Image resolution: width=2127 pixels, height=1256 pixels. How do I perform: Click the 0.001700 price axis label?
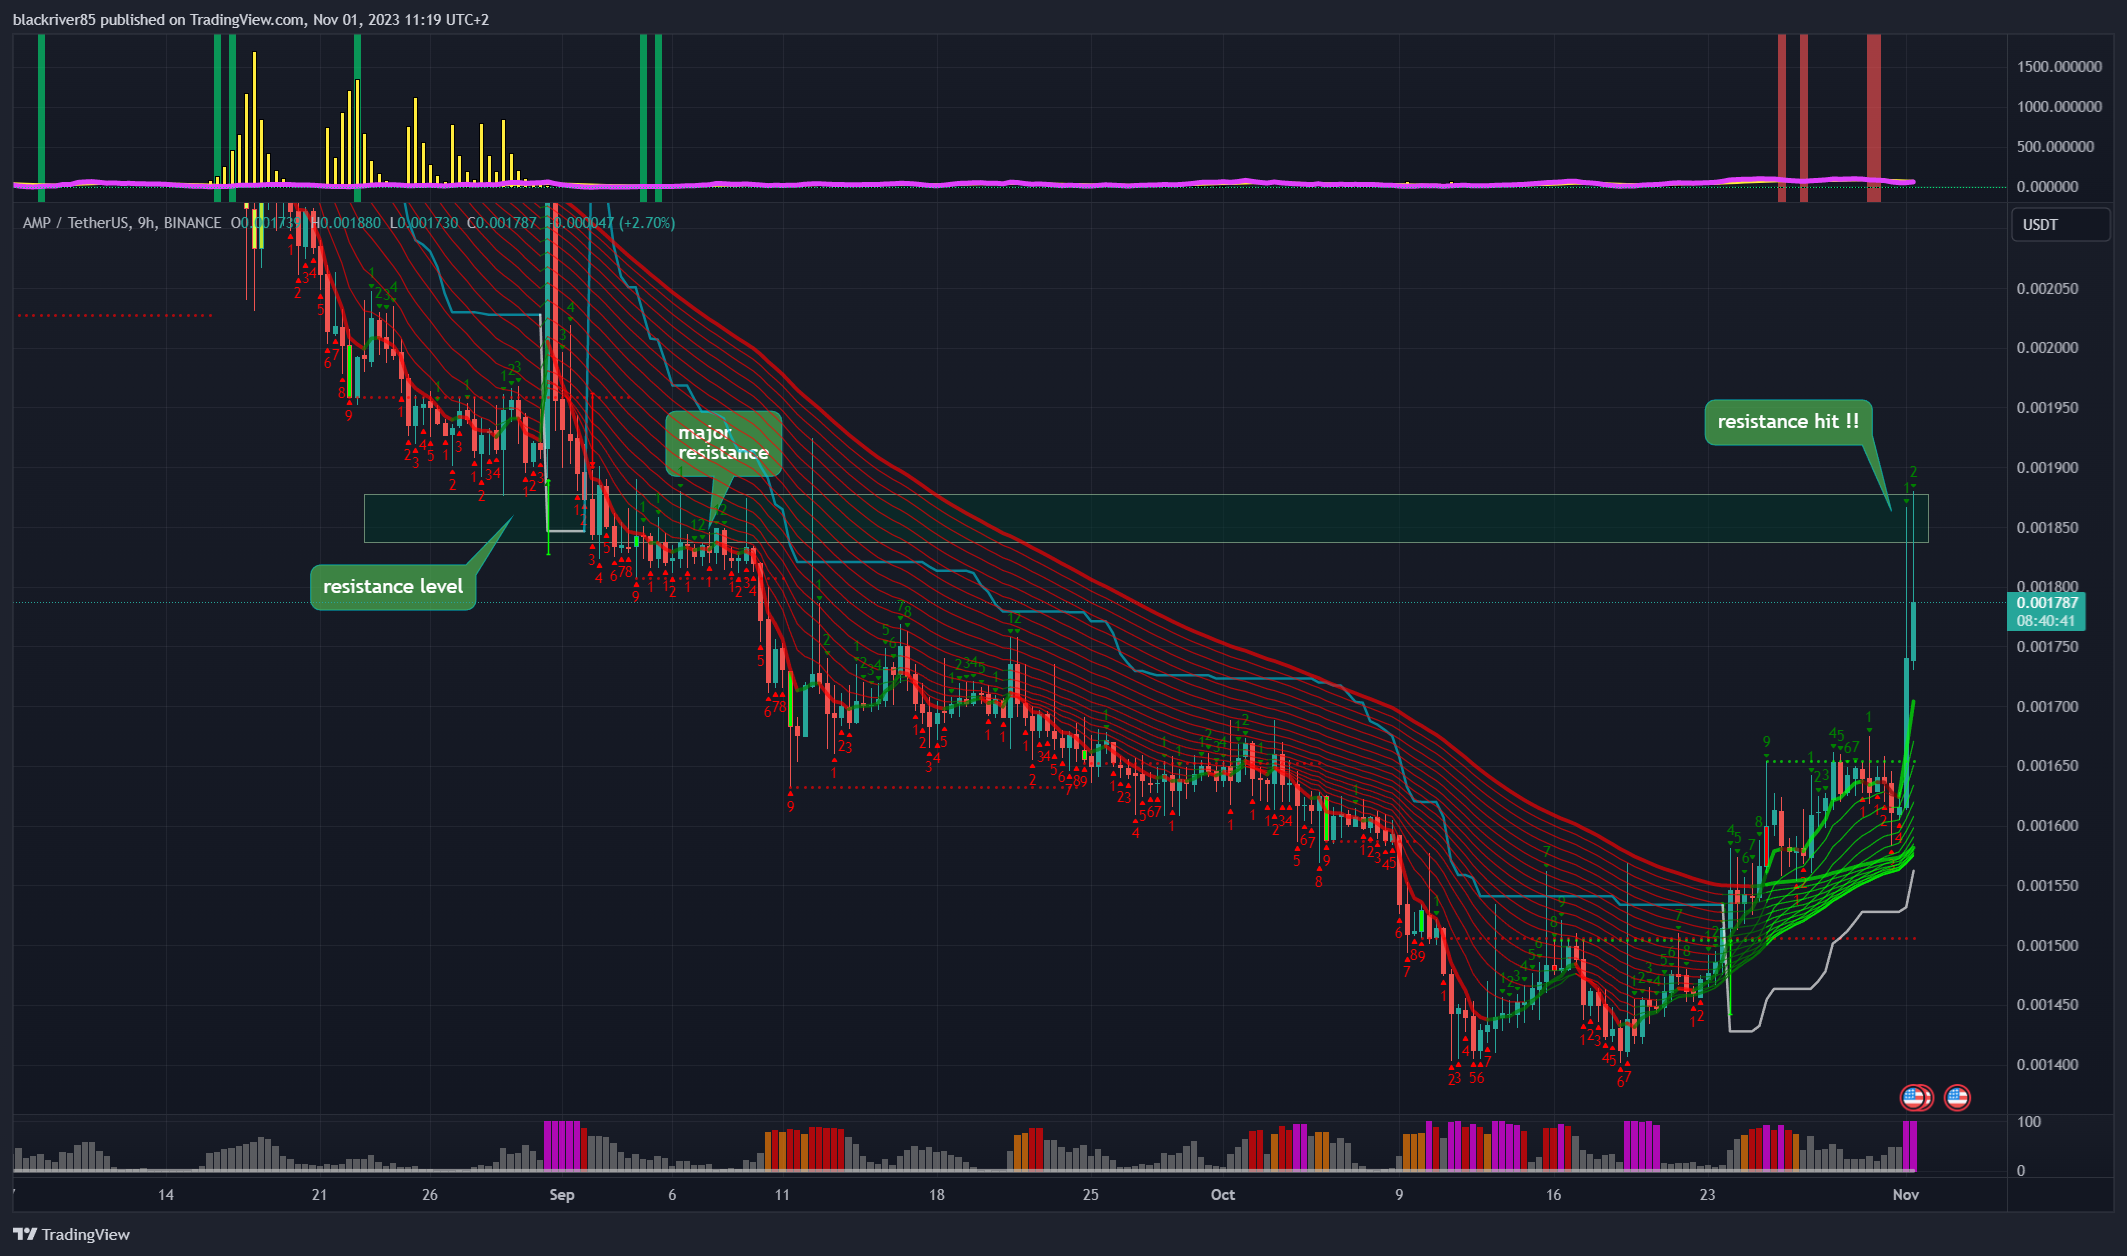[x=2047, y=707]
